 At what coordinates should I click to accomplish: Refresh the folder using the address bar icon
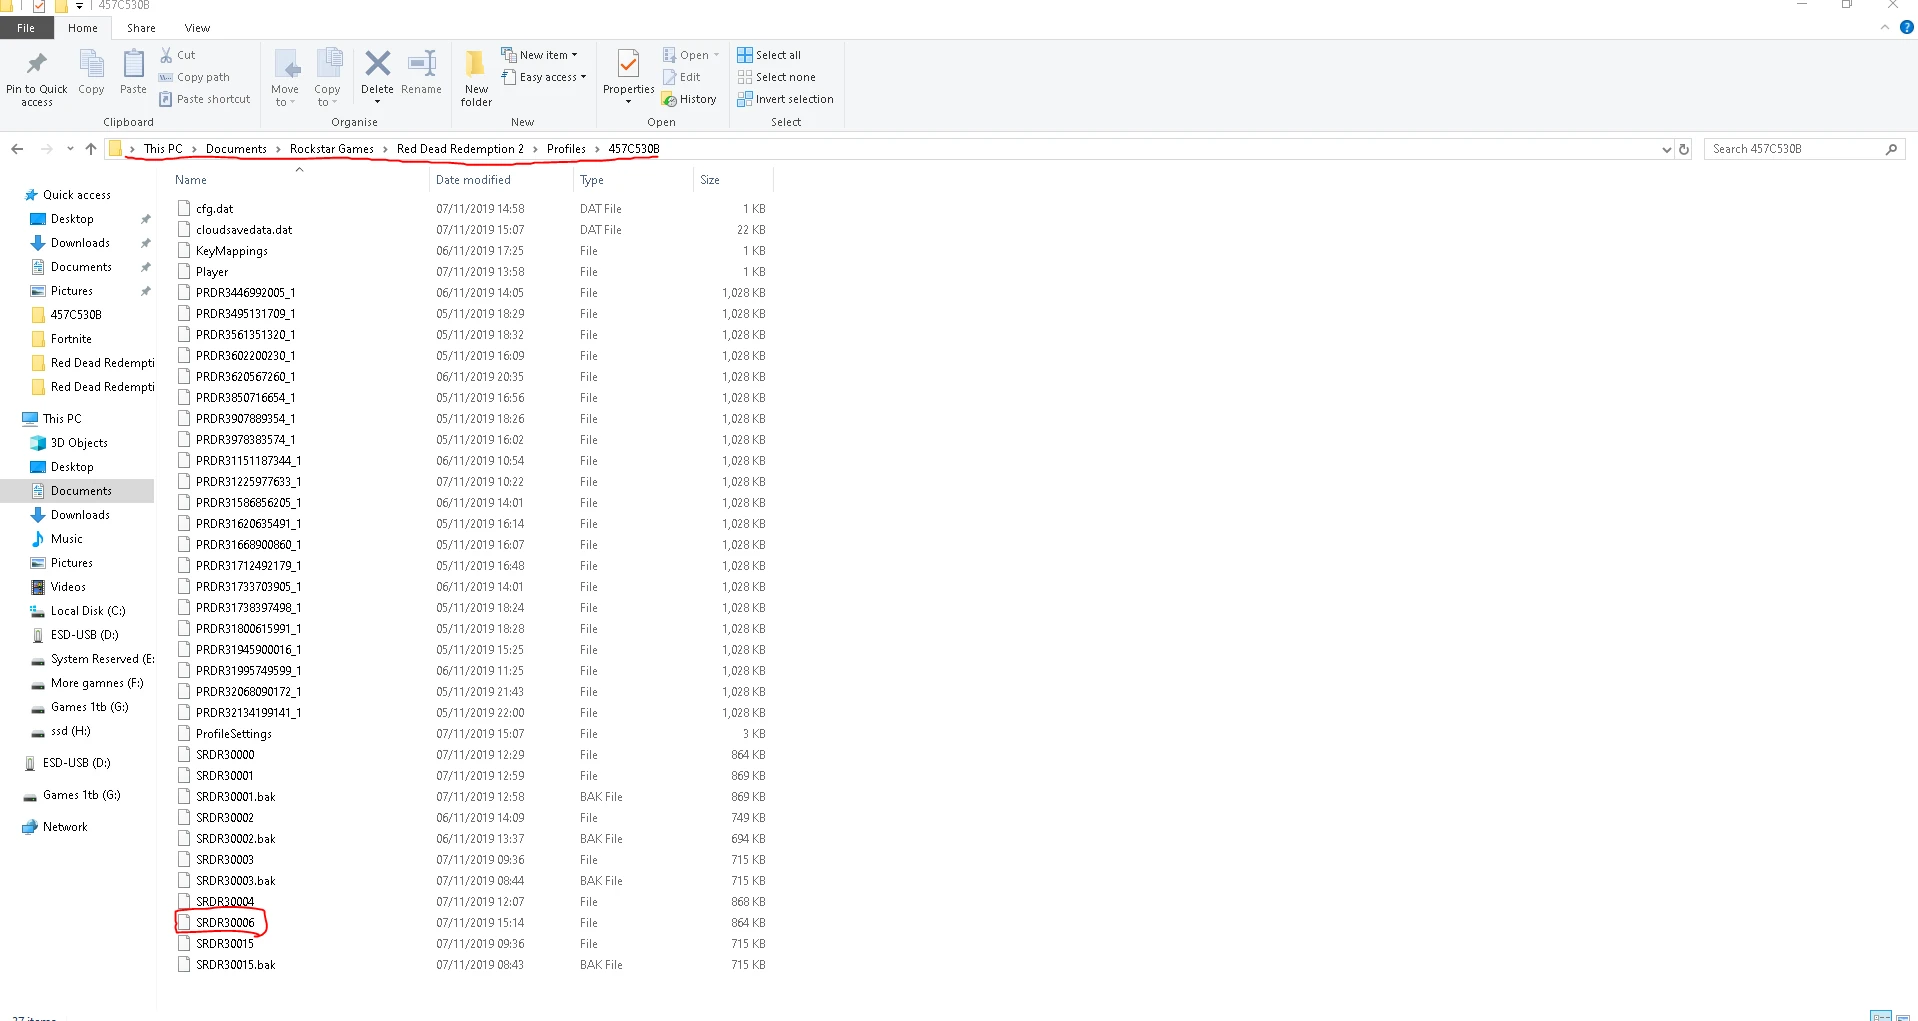point(1684,149)
